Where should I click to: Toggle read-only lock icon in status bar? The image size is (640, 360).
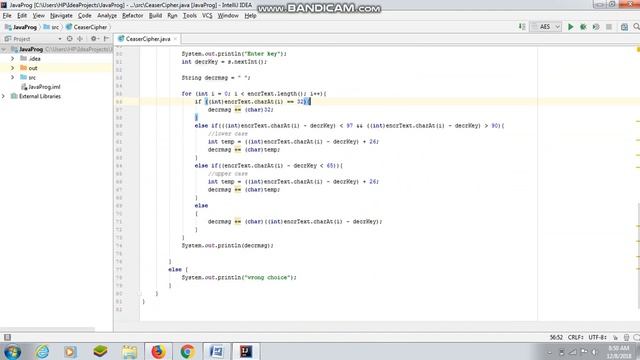pyautogui.click(x=616, y=338)
